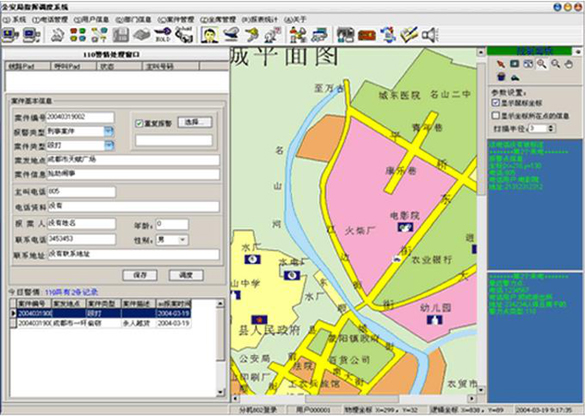Open the 报表统计 menu

tap(260, 19)
